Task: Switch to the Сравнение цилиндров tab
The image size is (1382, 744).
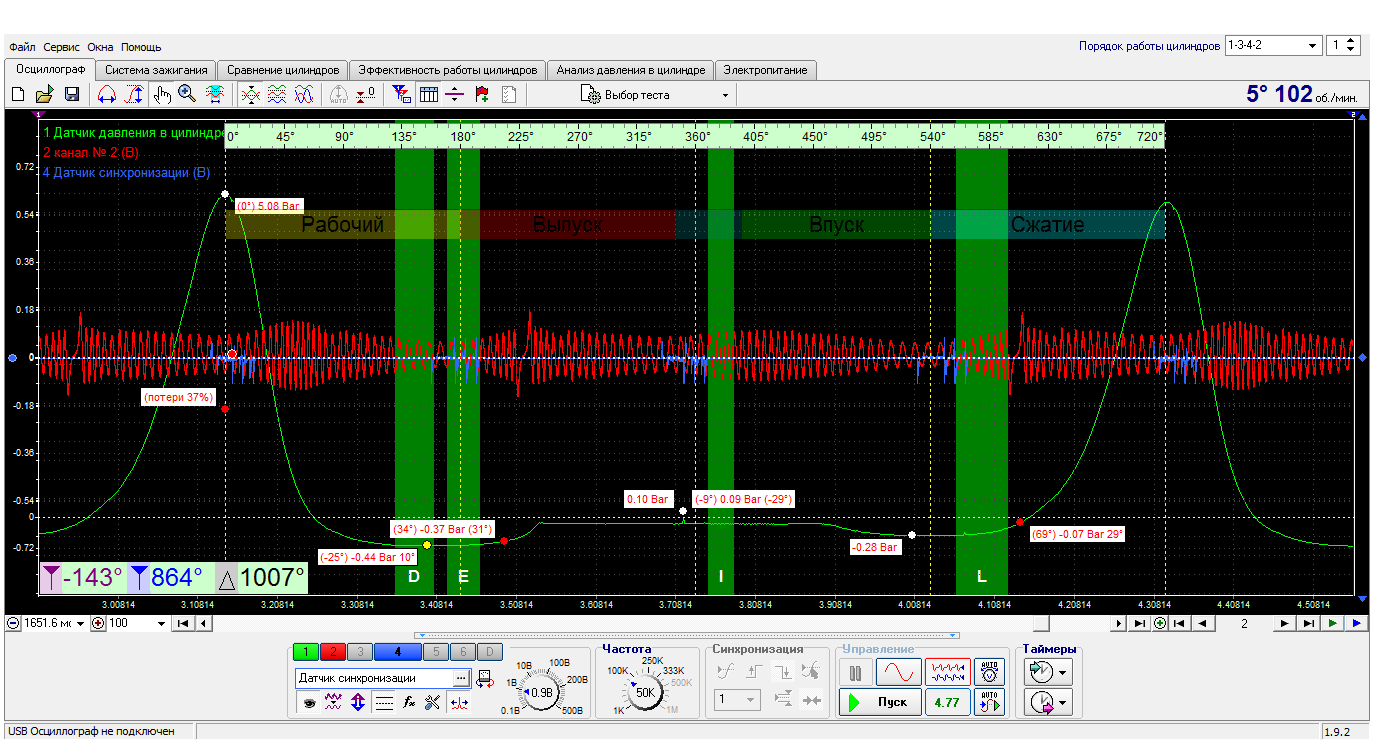Action: (283, 70)
